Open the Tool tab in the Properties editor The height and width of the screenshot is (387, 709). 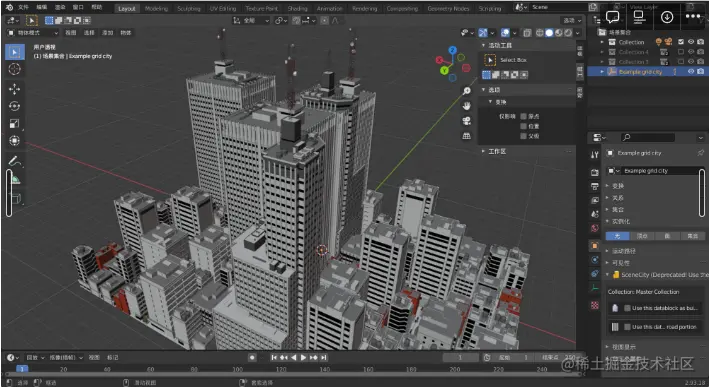pyautogui.click(x=595, y=155)
